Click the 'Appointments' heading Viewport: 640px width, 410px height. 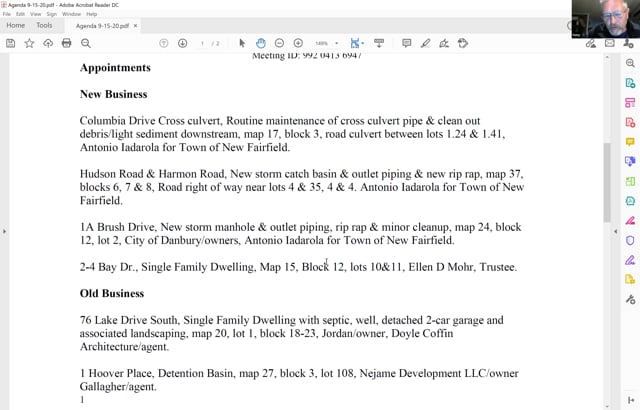coord(115,68)
